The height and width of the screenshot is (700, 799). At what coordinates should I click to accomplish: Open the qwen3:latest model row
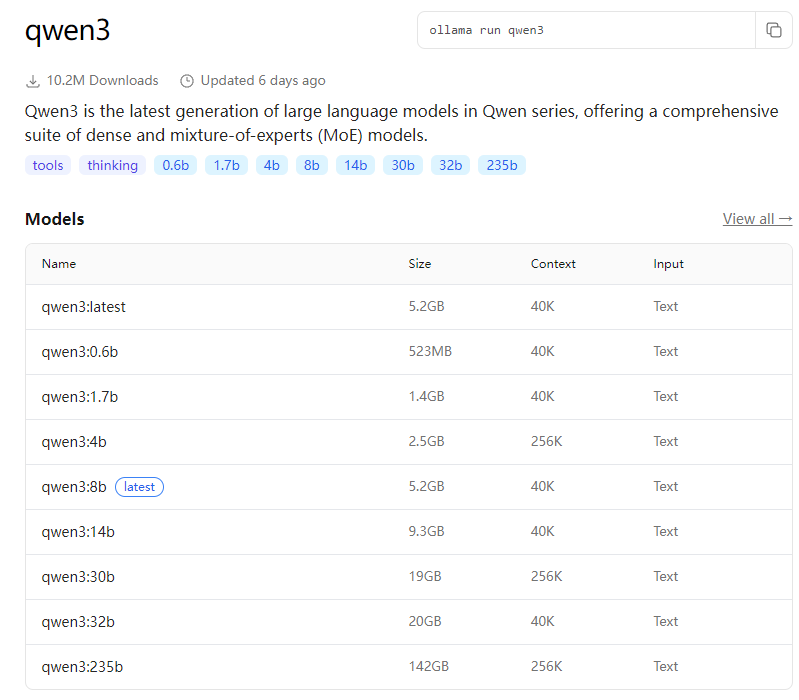(409, 307)
